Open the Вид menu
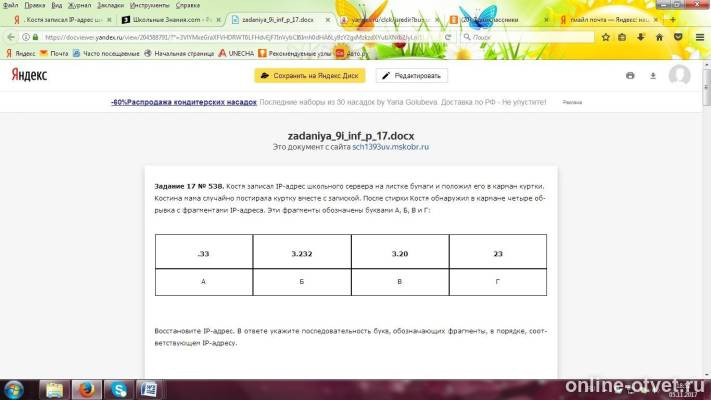 (56, 5)
